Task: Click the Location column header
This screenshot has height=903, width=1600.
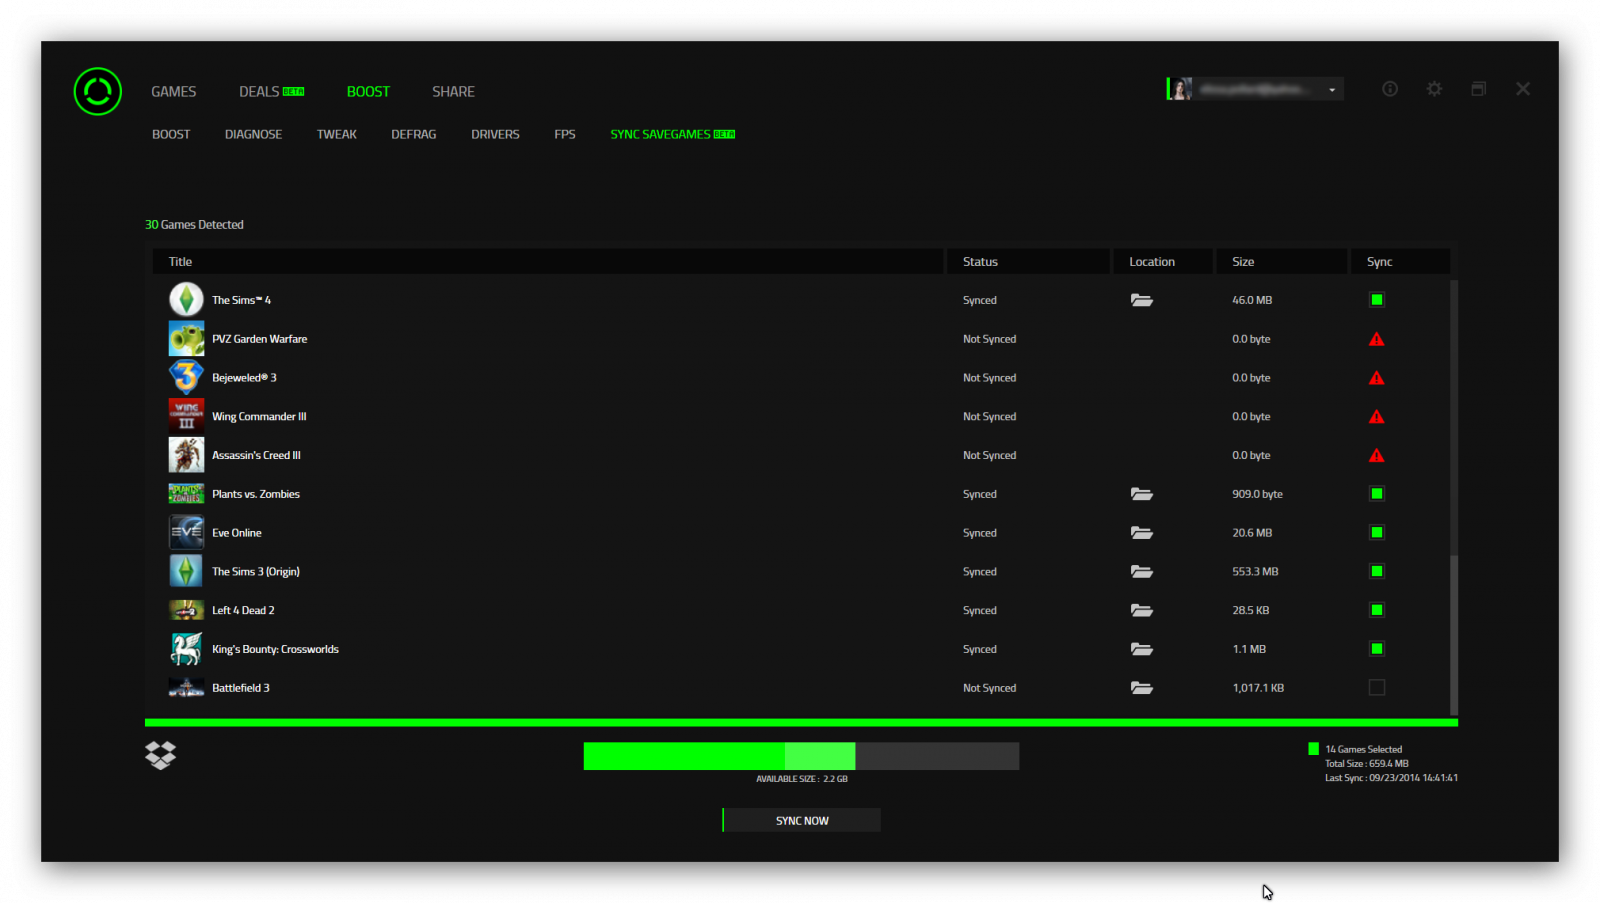Action: pos(1163,261)
